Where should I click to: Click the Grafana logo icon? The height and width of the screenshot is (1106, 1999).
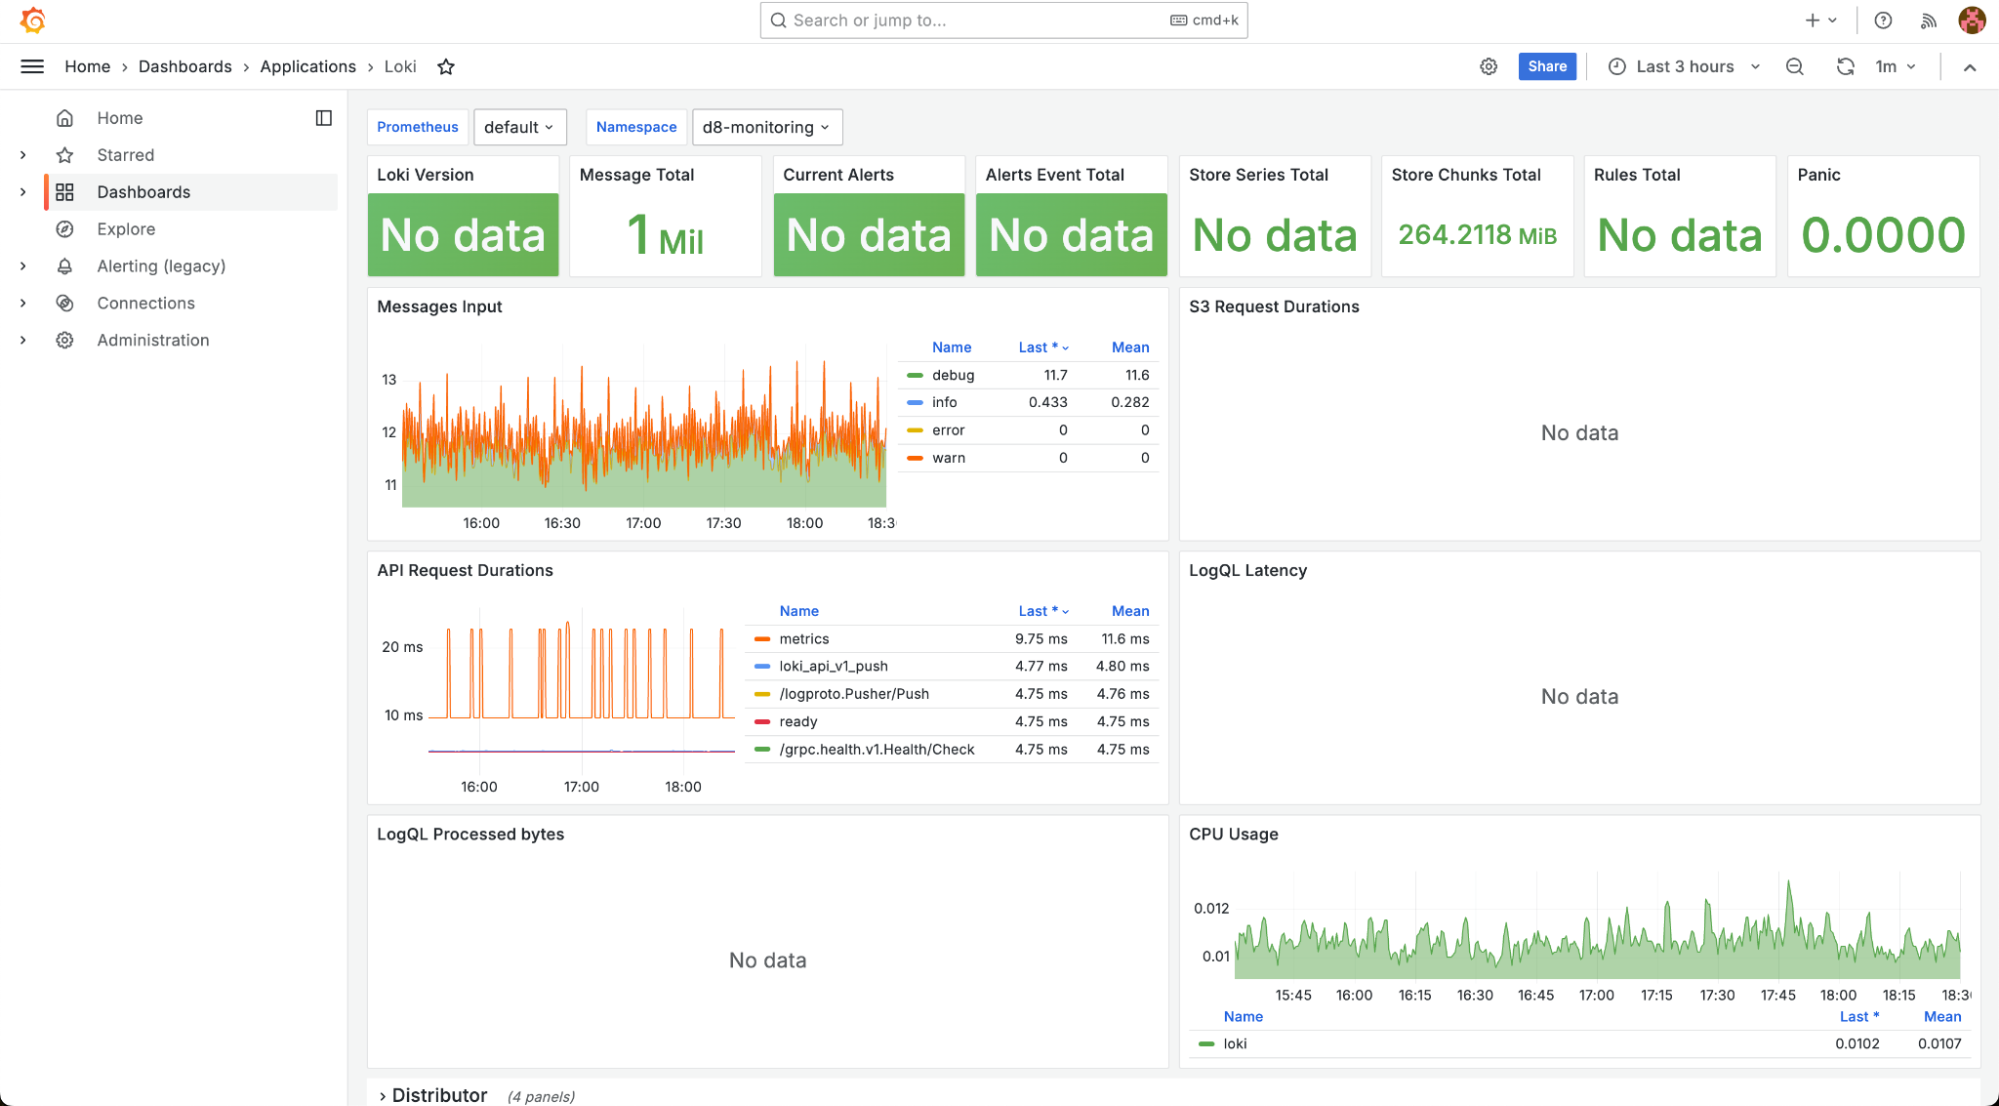click(x=33, y=20)
